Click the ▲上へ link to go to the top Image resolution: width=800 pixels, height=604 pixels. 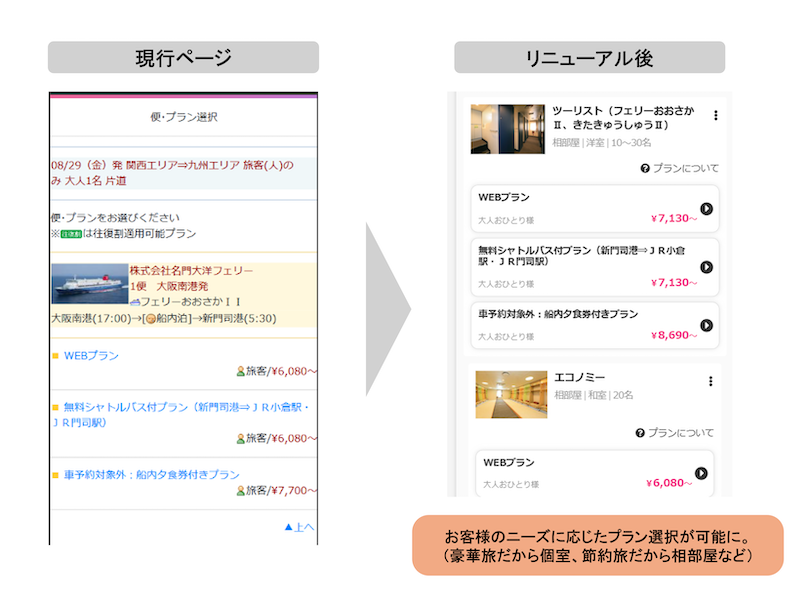[x=299, y=527]
